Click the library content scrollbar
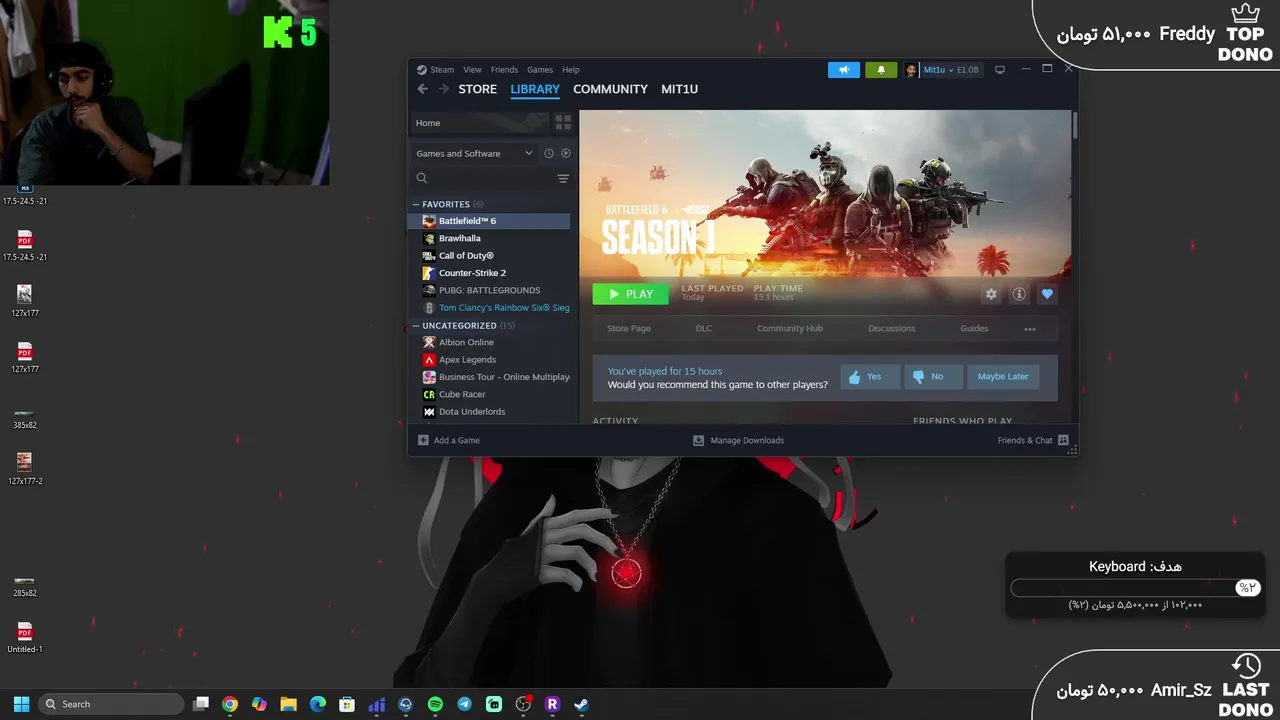Image resolution: width=1280 pixels, height=720 pixels. pos(1074,125)
